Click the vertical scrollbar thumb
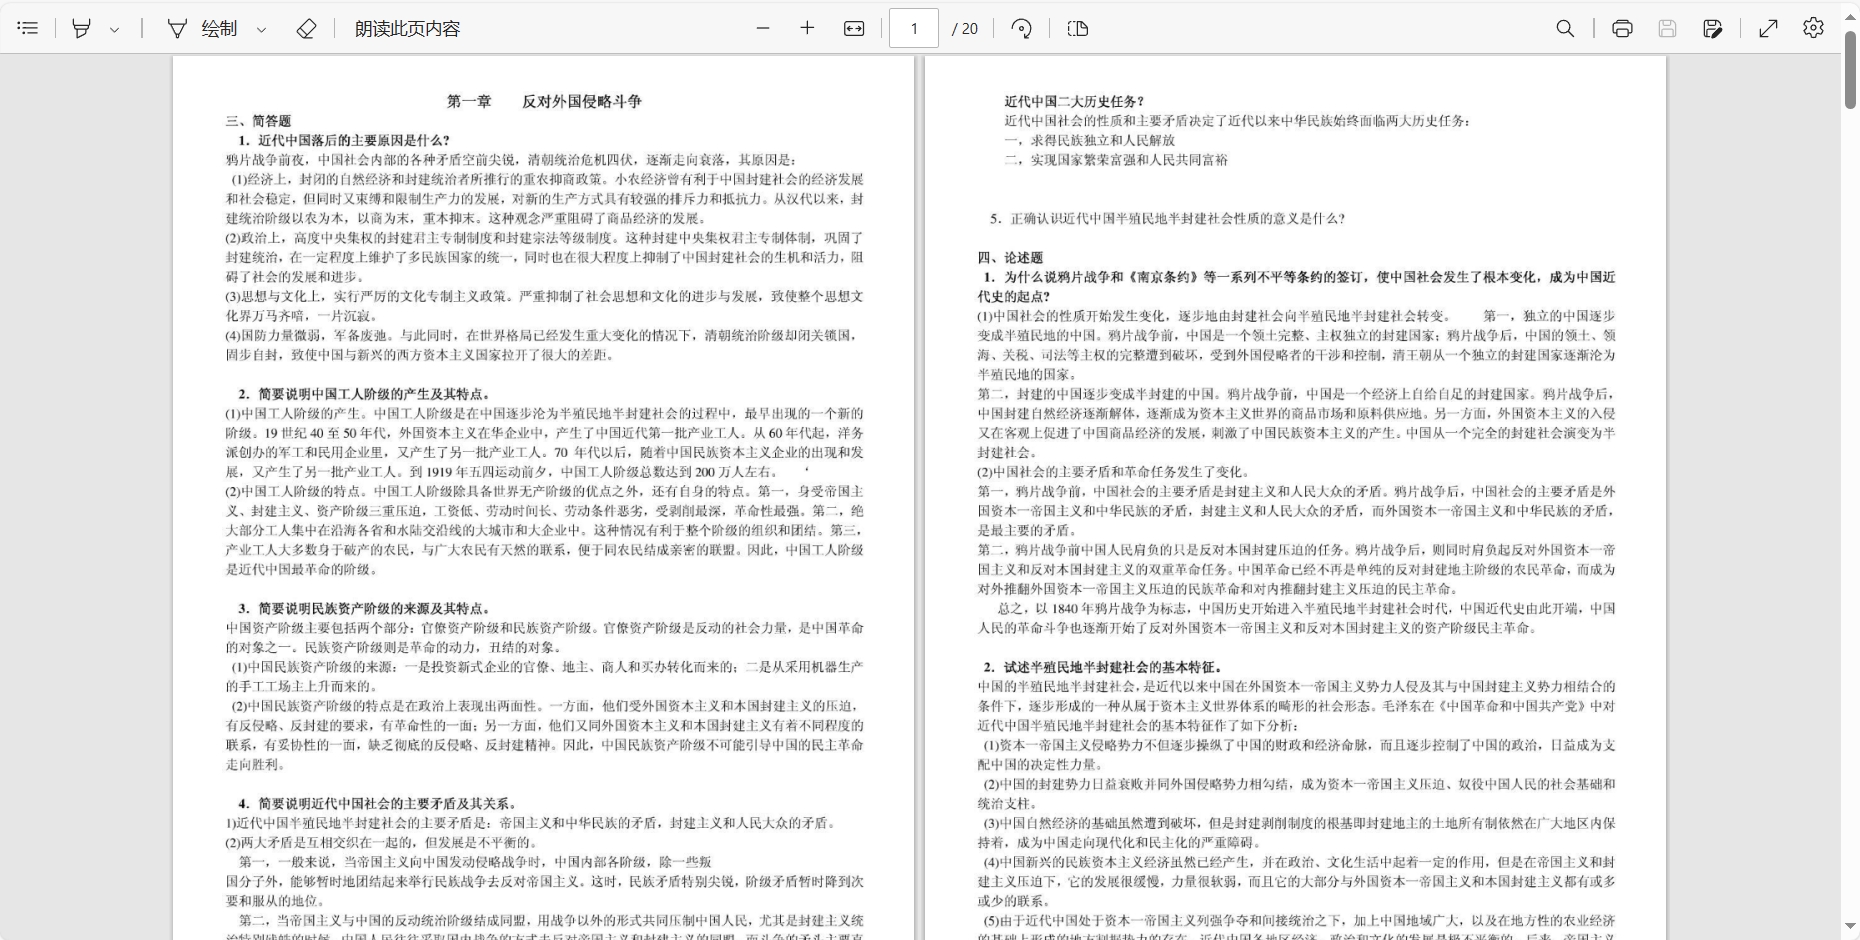Image resolution: width=1860 pixels, height=940 pixels. click(x=1850, y=69)
